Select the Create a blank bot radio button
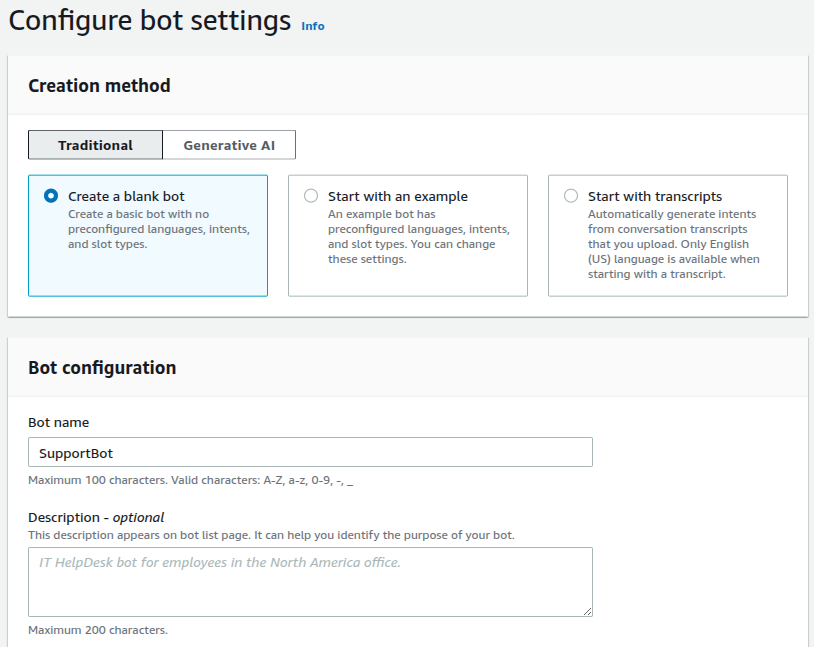The height and width of the screenshot is (647, 814). click(x=51, y=196)
